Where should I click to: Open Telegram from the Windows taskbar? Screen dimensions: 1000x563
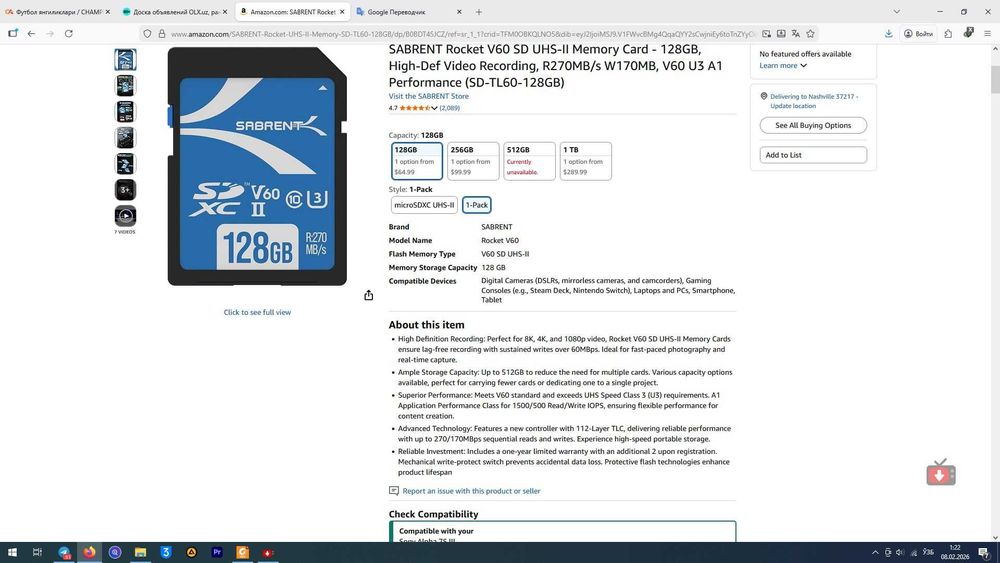[64, 552]
